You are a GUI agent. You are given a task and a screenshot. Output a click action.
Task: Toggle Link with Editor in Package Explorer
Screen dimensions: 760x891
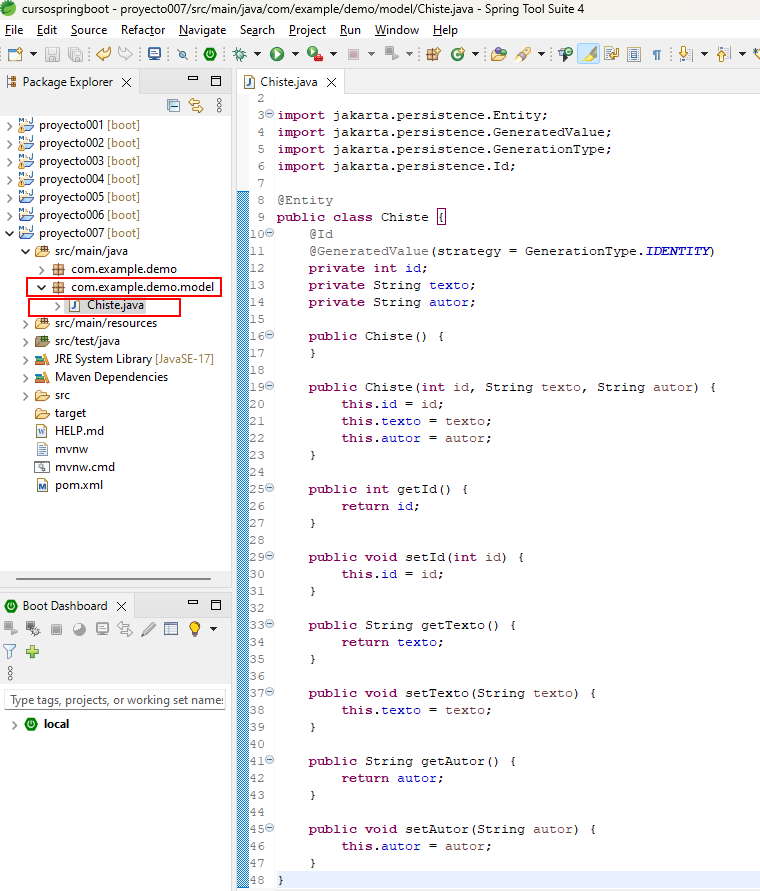(196, 105)
